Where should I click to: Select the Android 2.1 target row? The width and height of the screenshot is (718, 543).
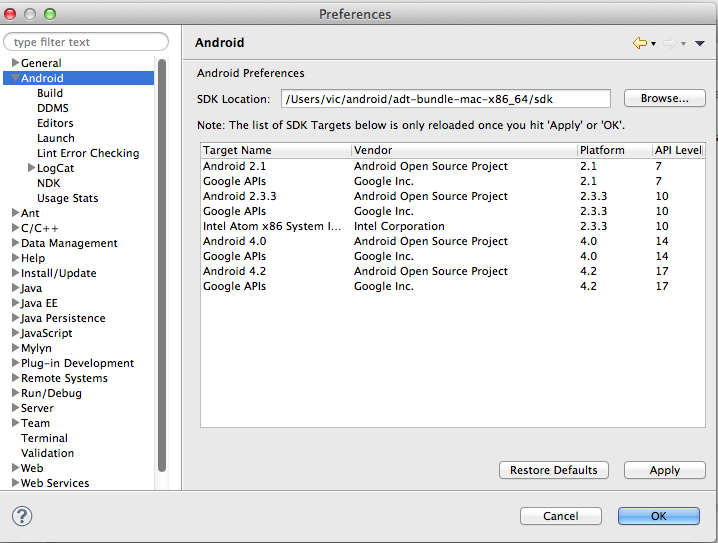(x=452, y=166)
